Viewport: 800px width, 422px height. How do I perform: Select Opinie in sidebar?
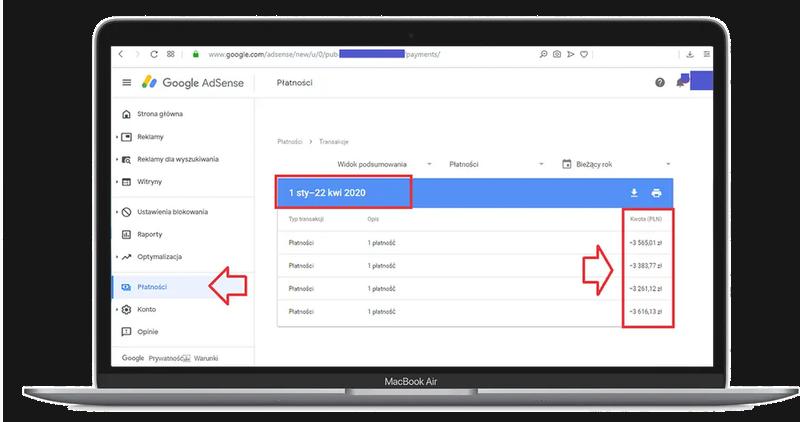coord(147,332)
